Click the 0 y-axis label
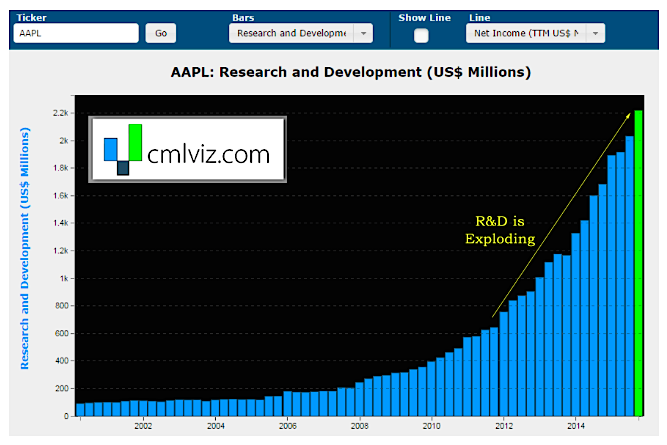The width and height of the screenshot is (667, 445). [x=66, y=416]
